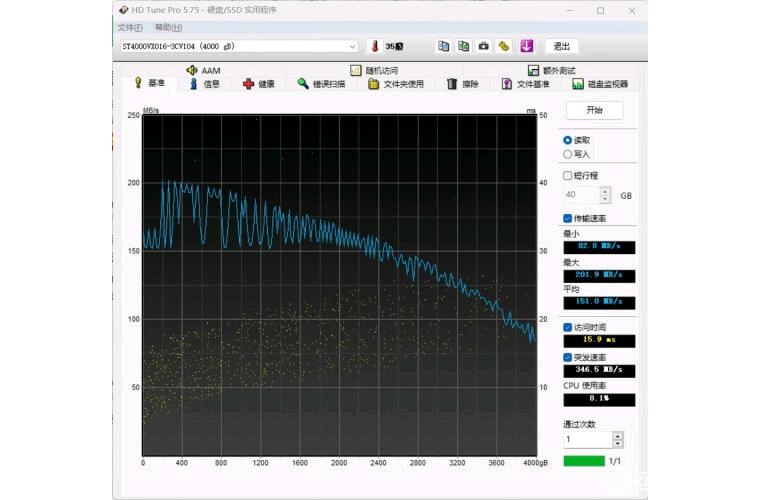Open the 擦除 (Erase) trash can tab

(462, 84)
